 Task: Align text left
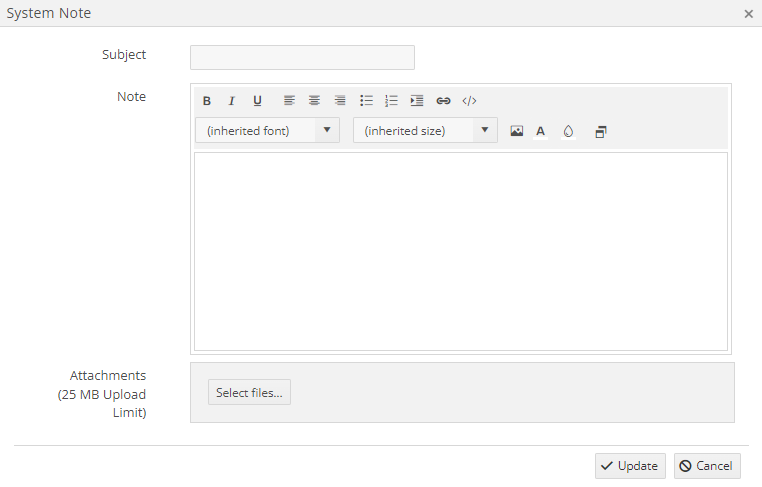coord(289,101)
